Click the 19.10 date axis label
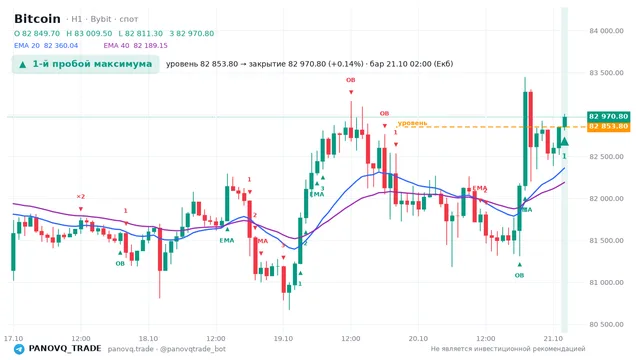This screenshot has height=360, width=640. click(283, 339)
